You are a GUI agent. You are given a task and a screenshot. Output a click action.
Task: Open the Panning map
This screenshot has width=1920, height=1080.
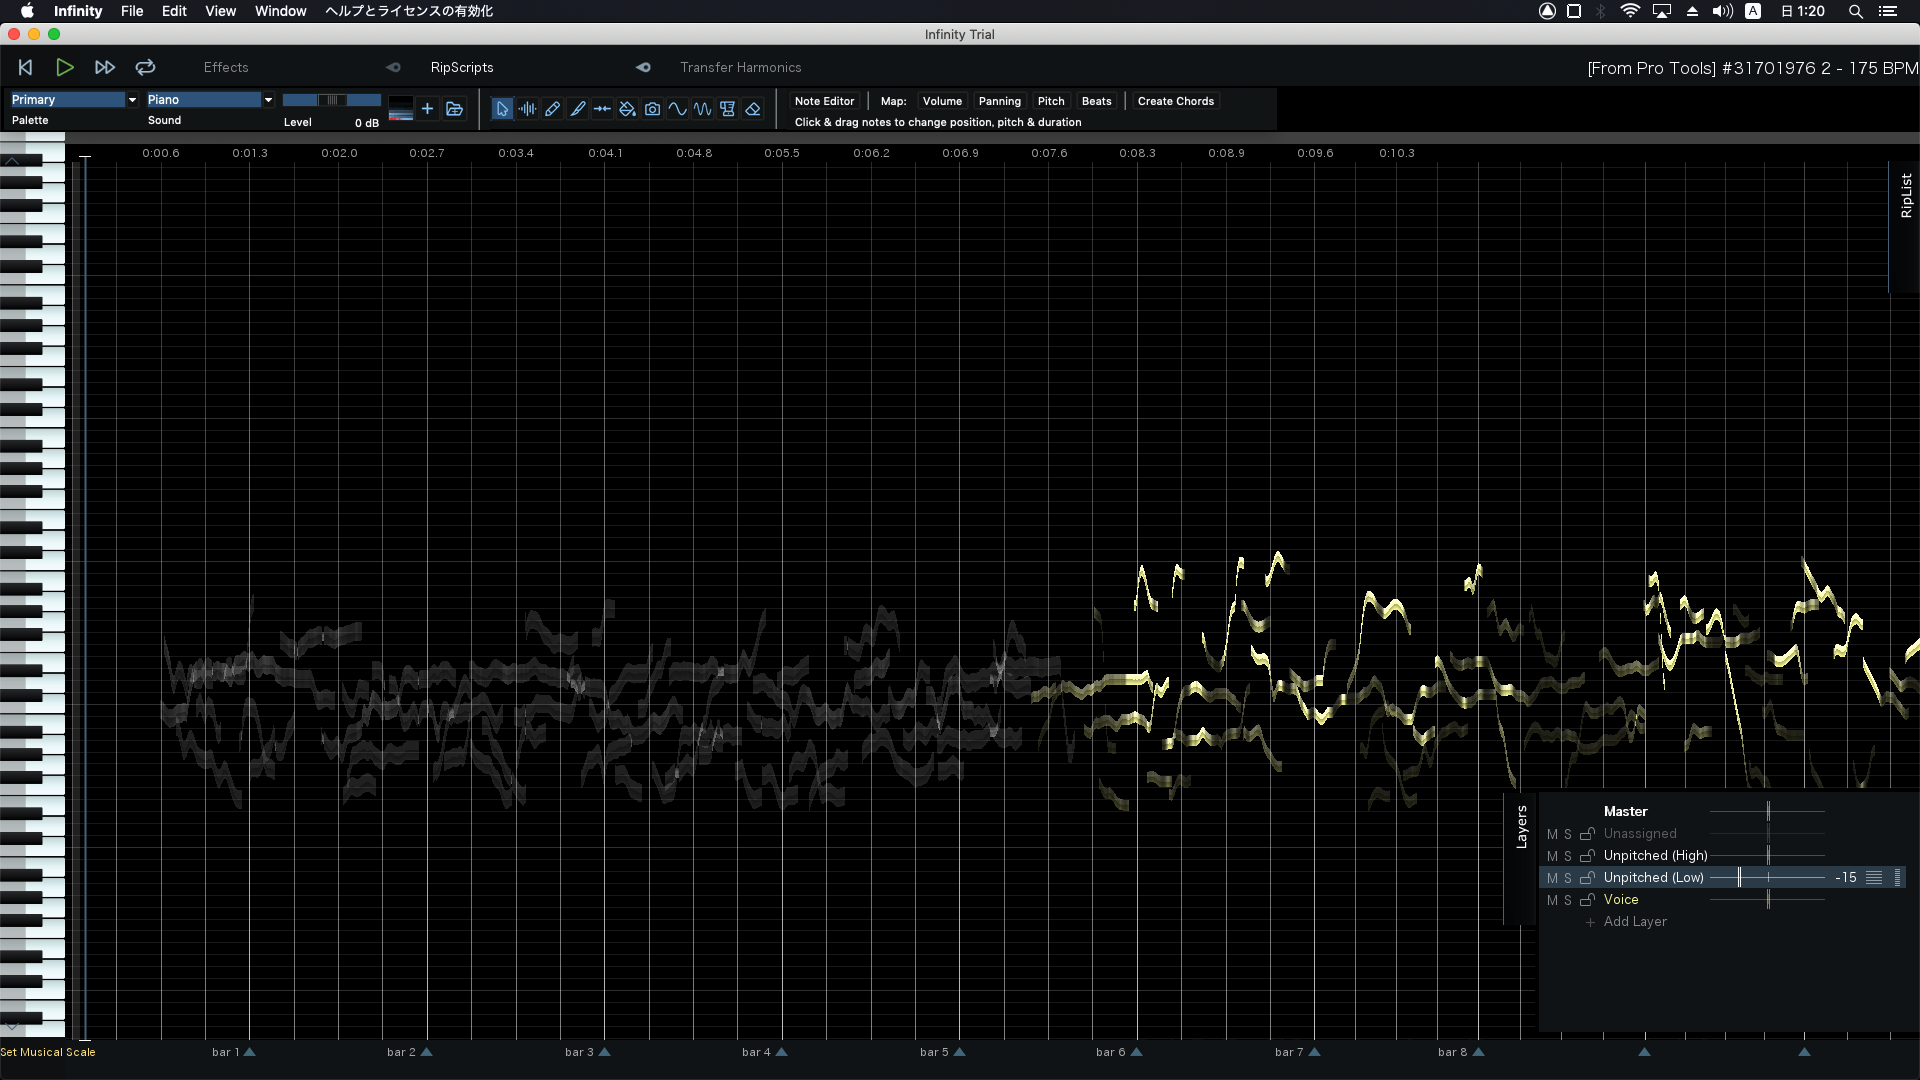1000,101
